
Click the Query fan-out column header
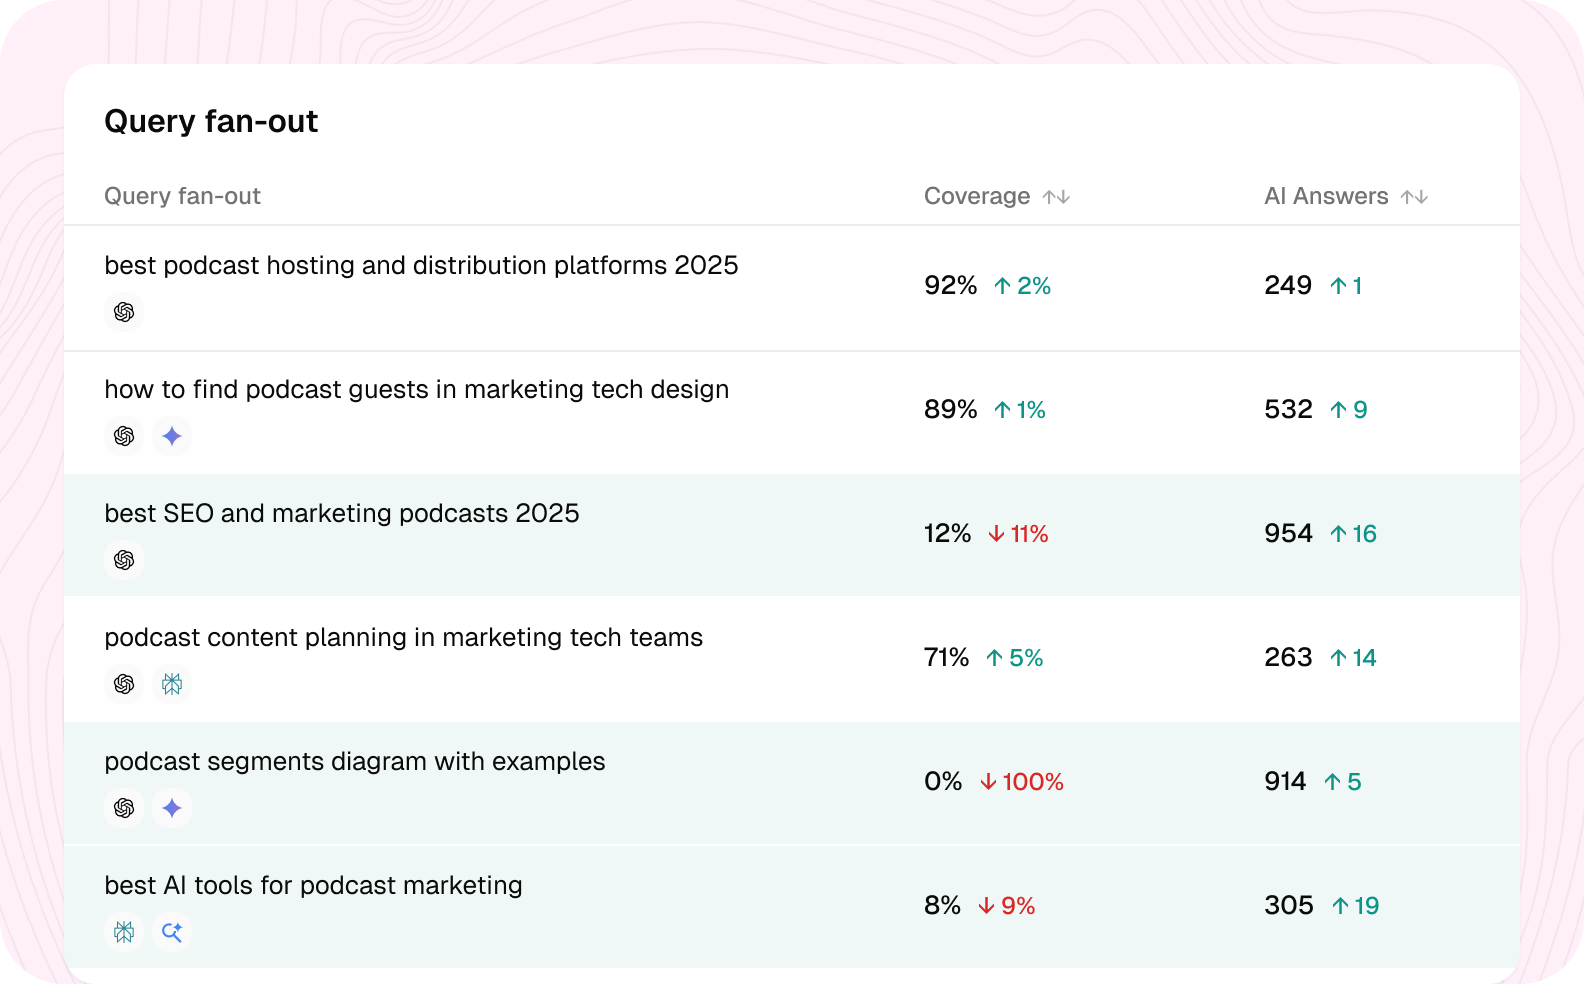pos(182,196)
